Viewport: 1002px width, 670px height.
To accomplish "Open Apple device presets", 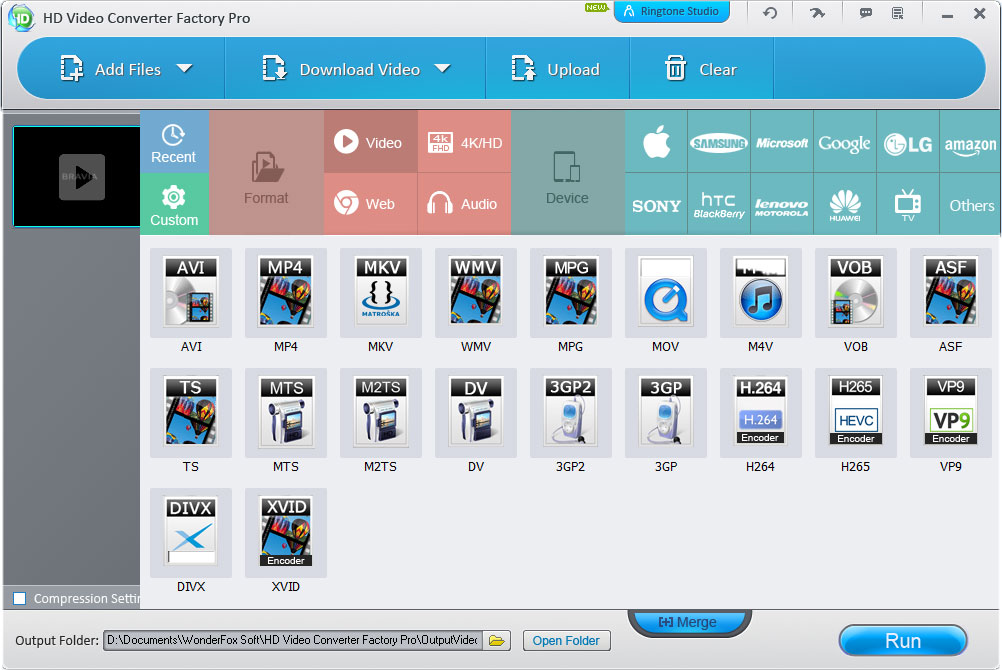I will [x=656, y=142].
